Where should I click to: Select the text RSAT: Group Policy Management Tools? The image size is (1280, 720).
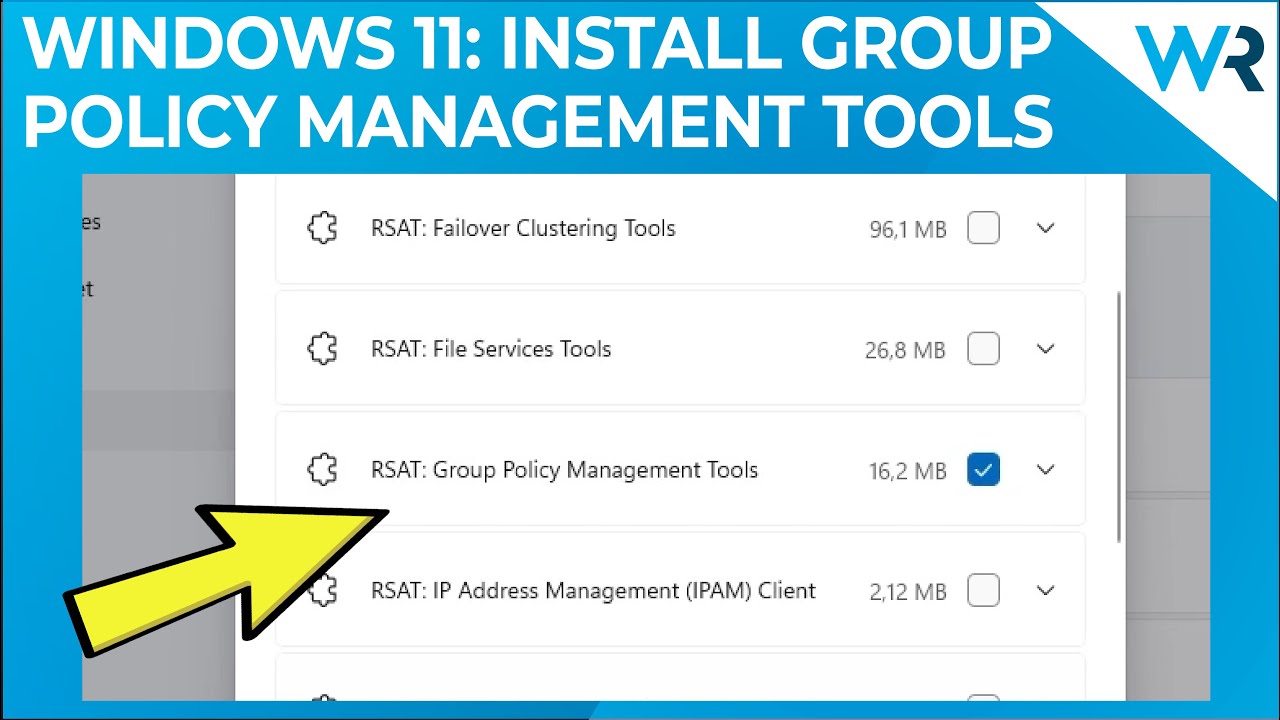(565, 470)
